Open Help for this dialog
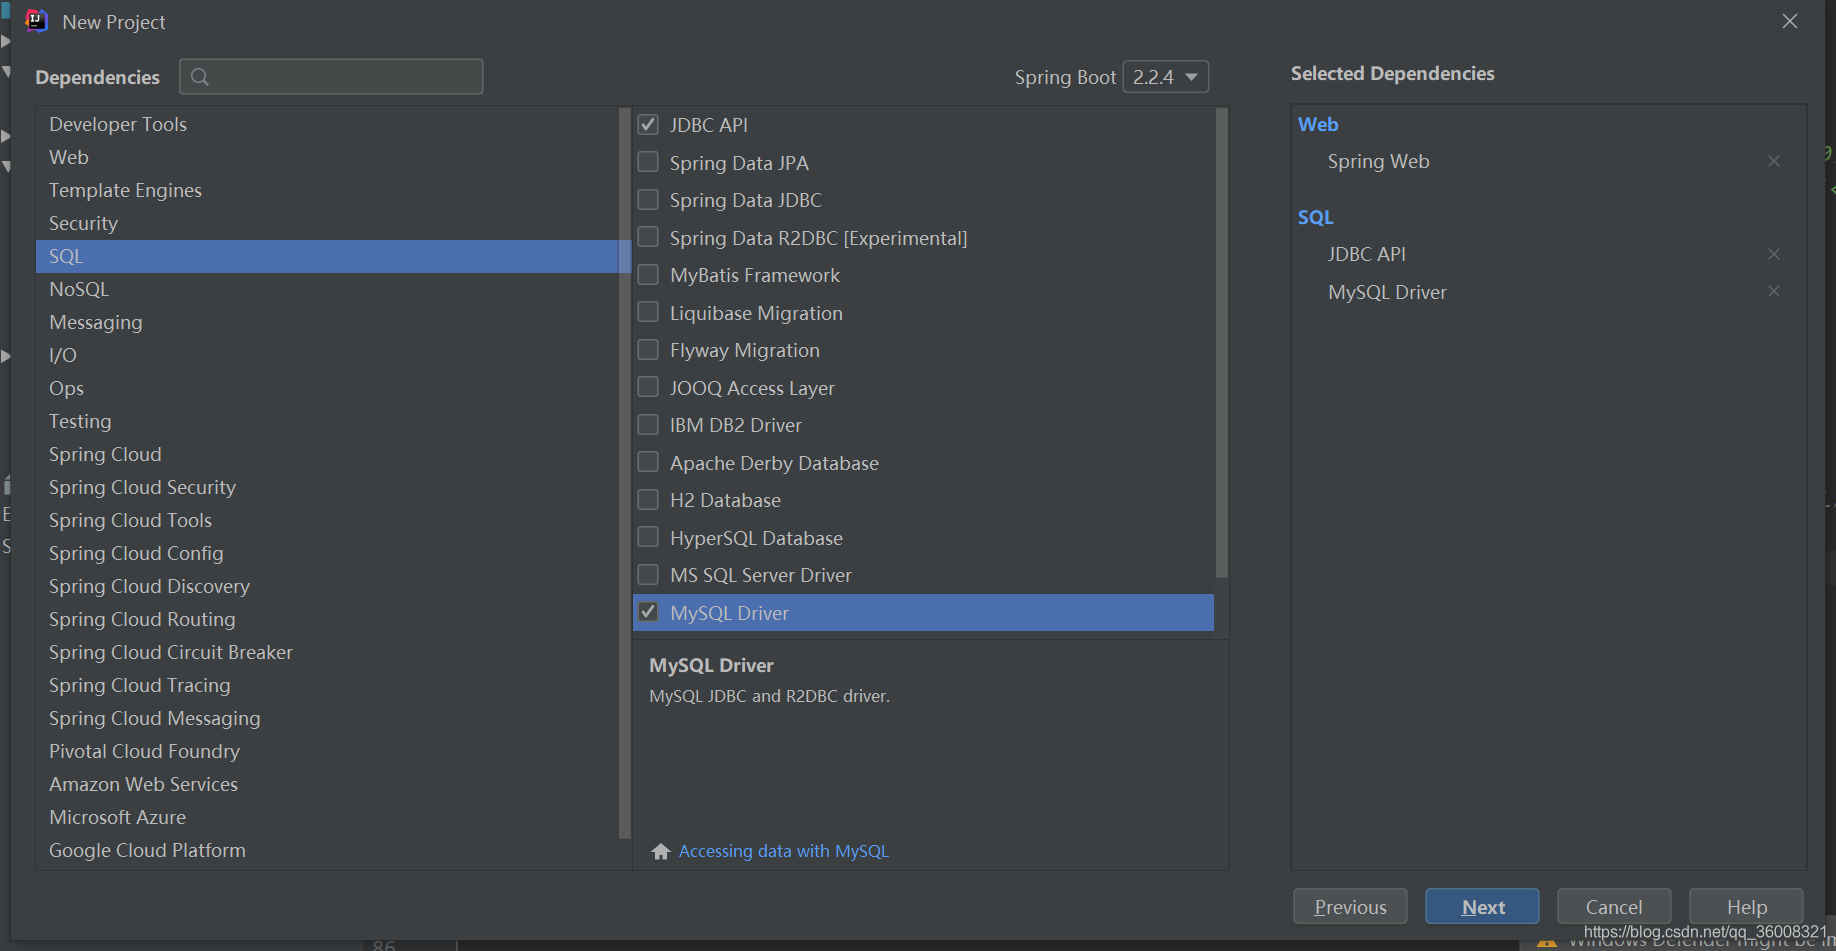This screenshot has width=1836, height=951. [1746, 907]
